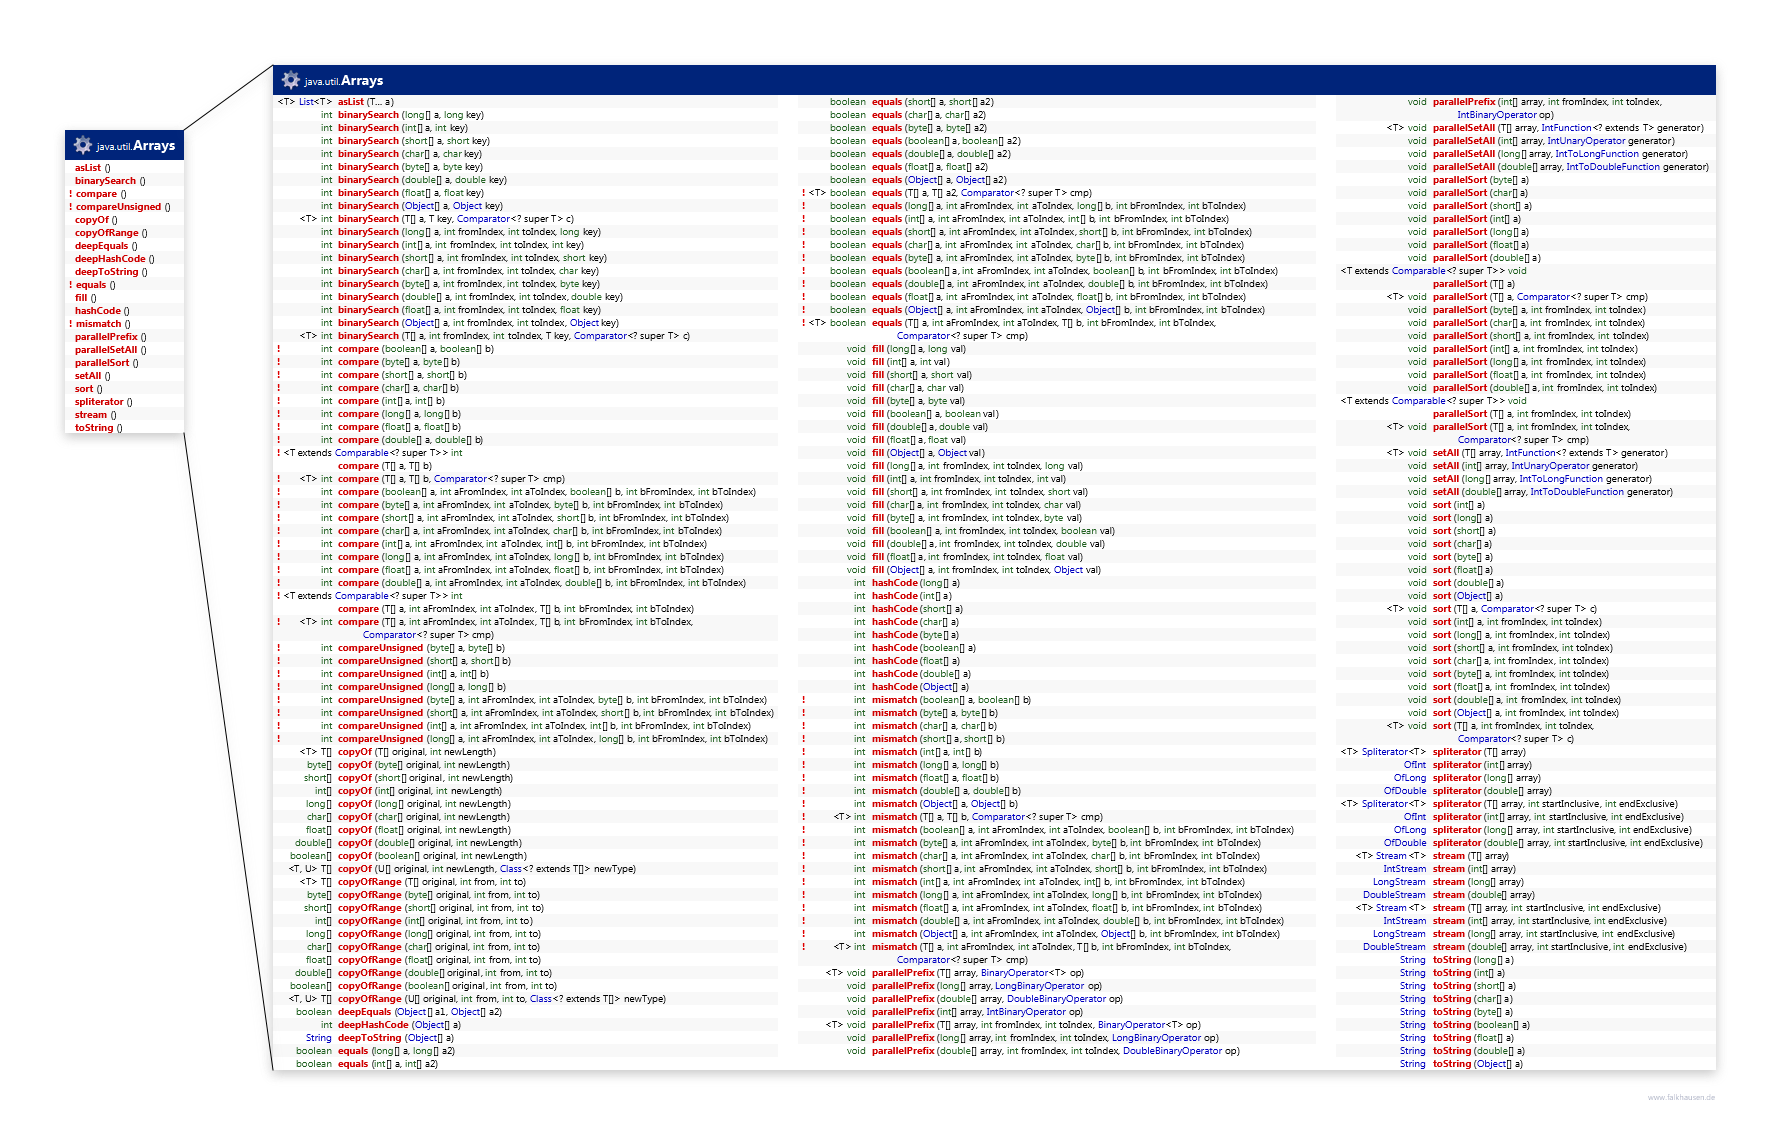Open the OfDouble link of spliterator (double[] array)

coord(1405,791)
